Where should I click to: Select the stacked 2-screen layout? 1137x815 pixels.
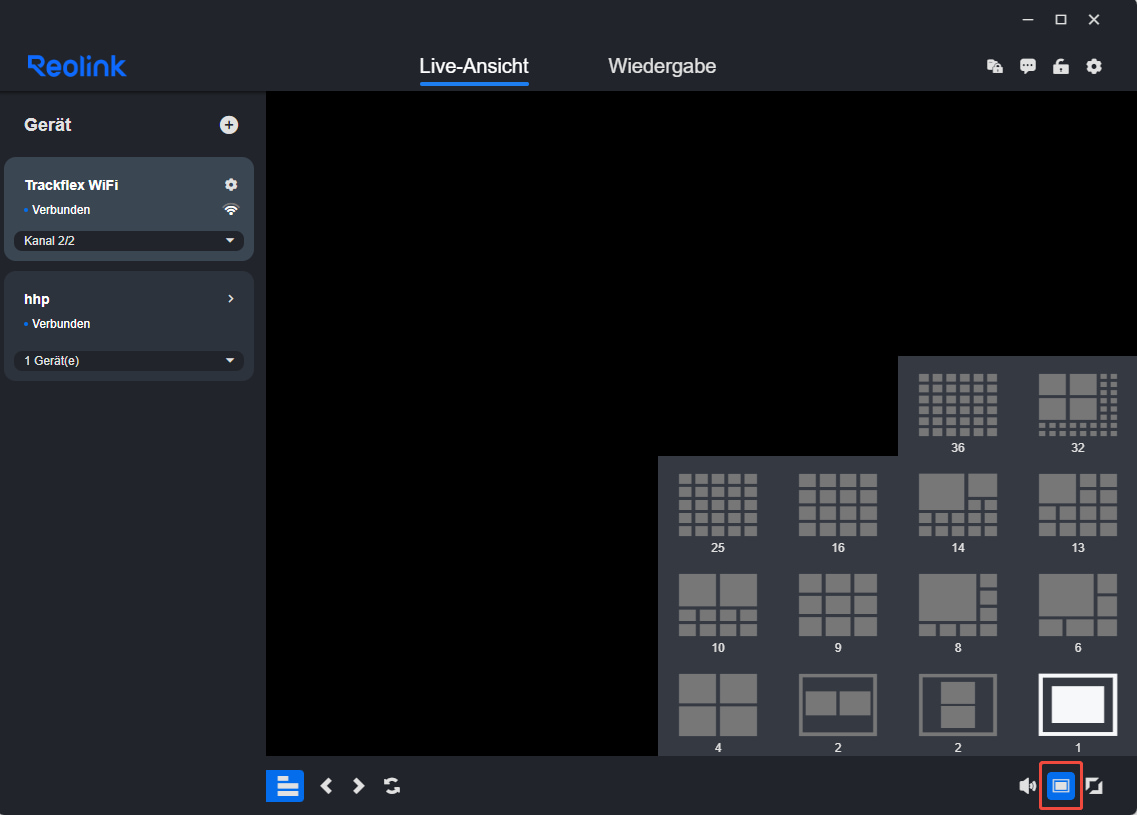click(x=957, y=705)
